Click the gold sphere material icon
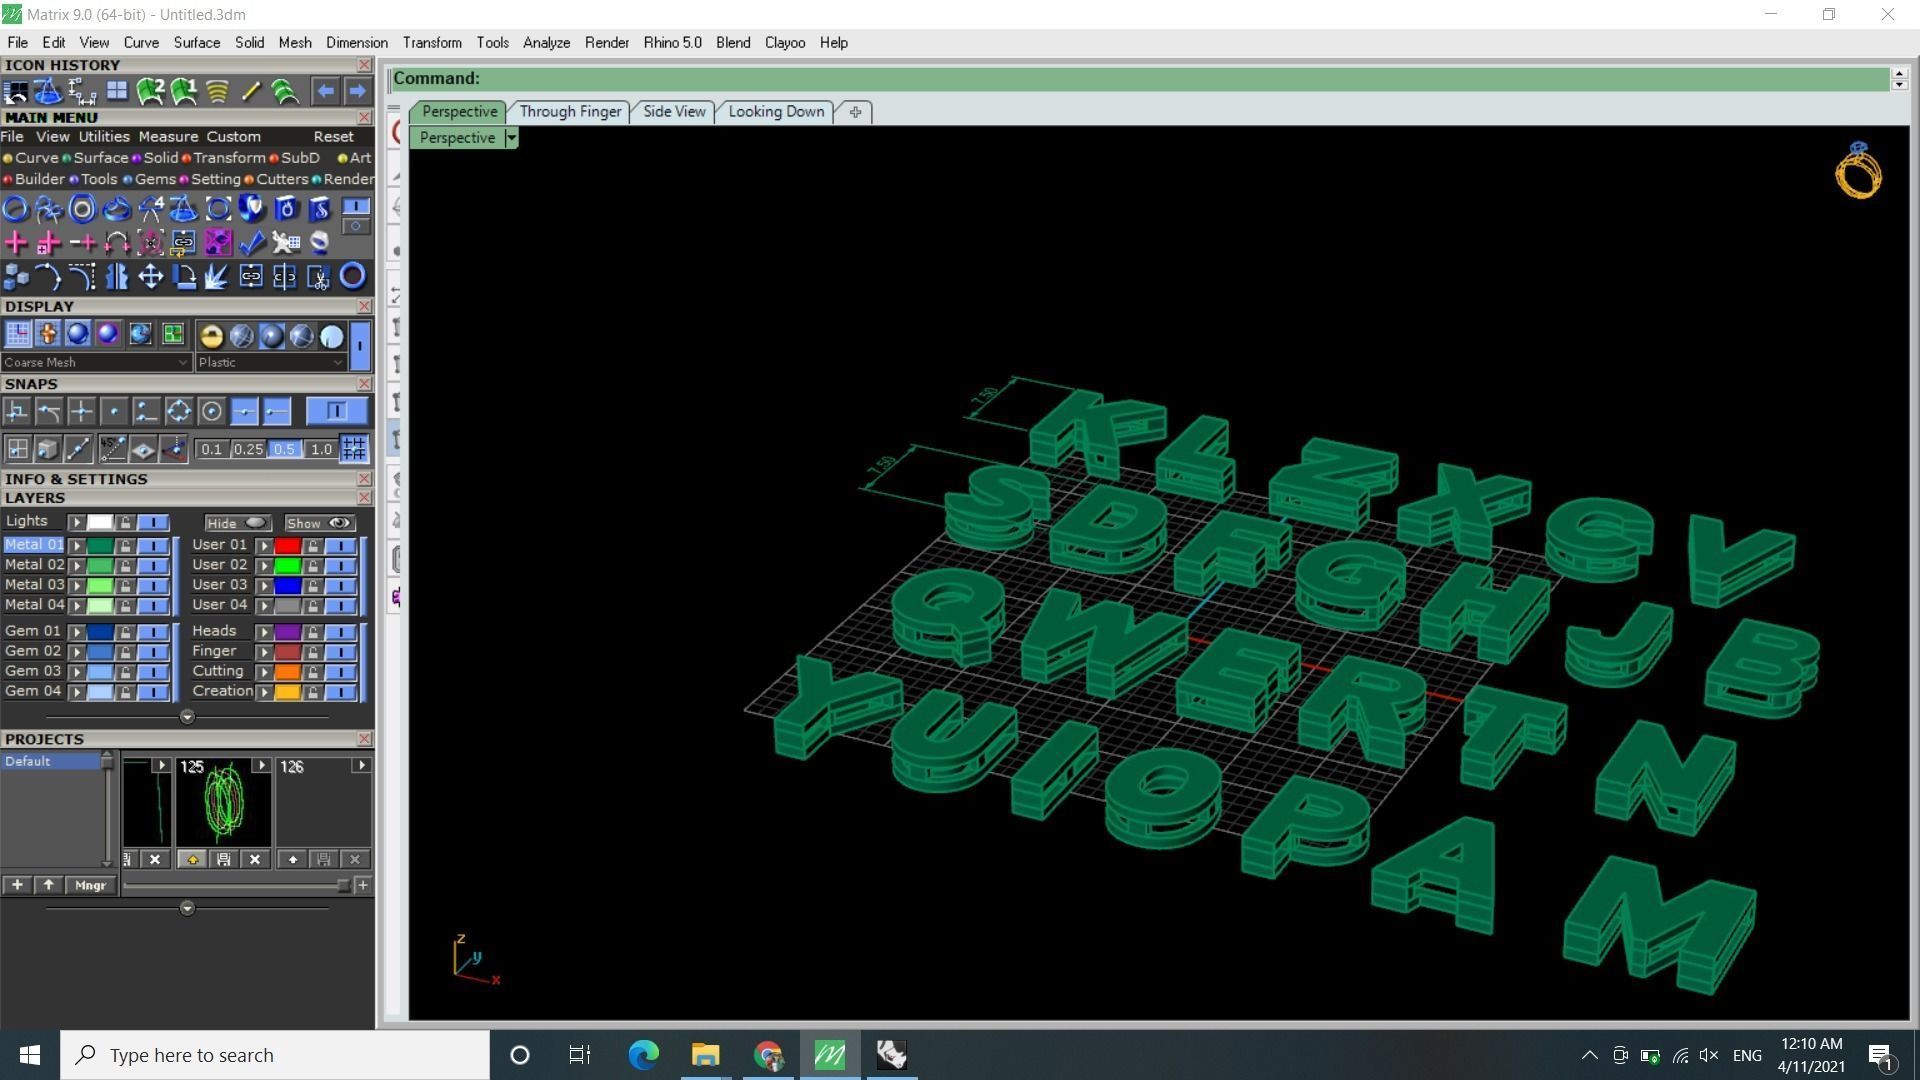Viewport: 1920px width, 1080px height. [211, 336]
